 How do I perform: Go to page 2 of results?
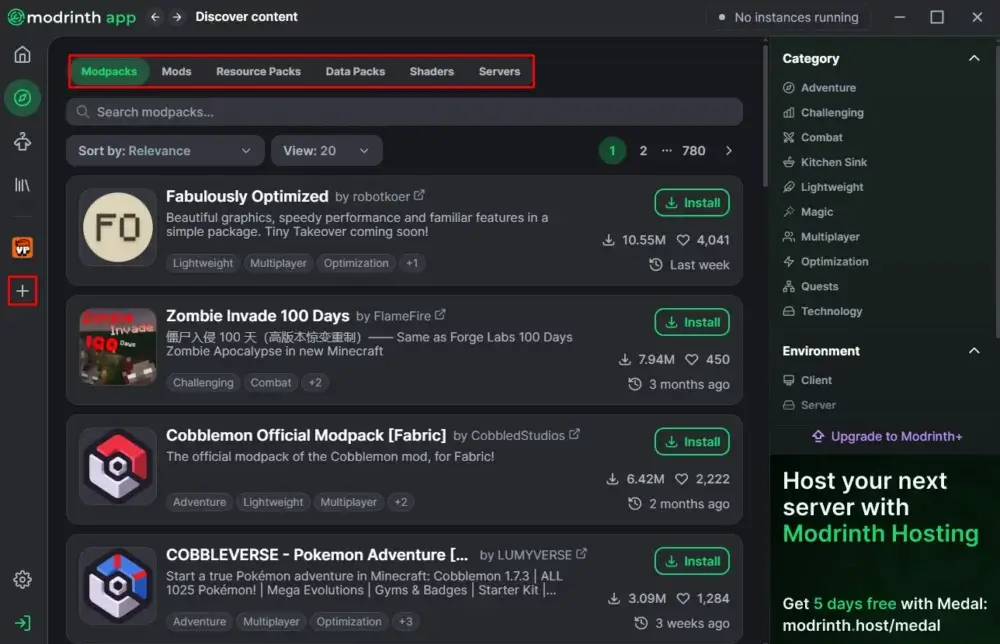click(643, 151)
